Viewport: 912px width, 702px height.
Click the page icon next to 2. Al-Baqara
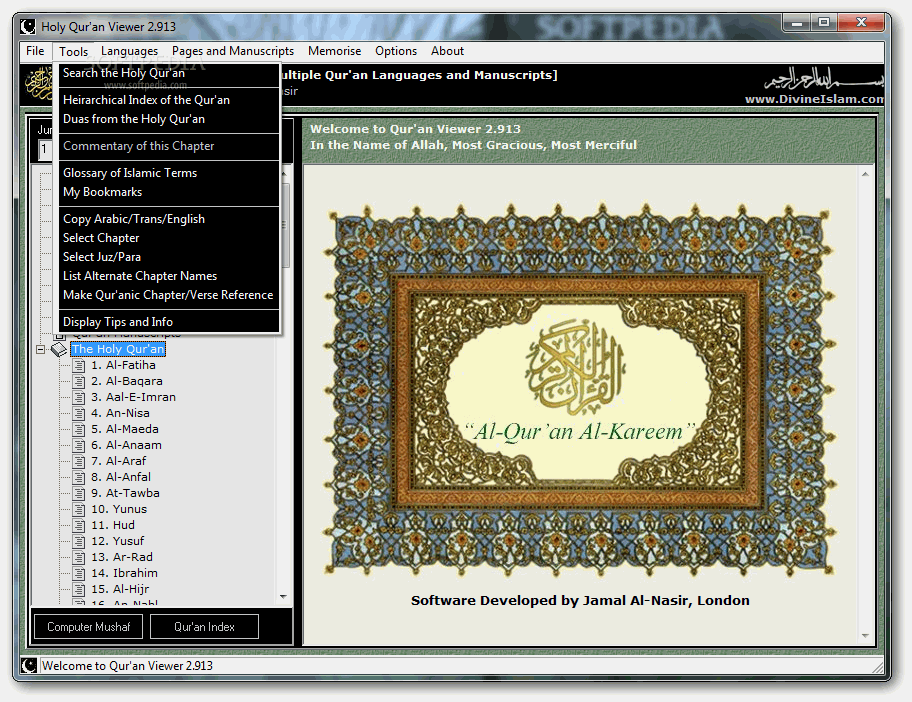click(79, 382)
